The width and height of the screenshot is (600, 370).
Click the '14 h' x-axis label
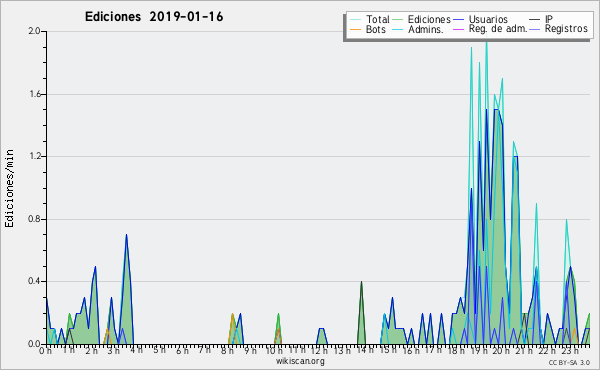tap(365, 350)
